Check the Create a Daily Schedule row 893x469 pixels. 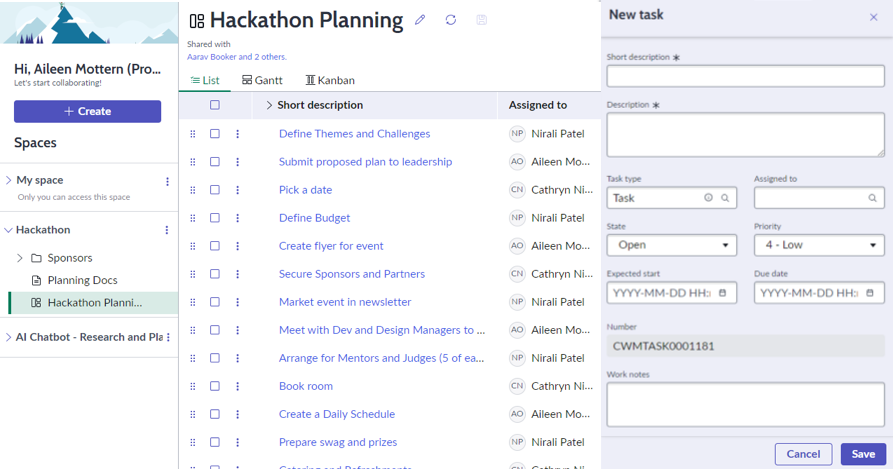click(x=215, y=414)
